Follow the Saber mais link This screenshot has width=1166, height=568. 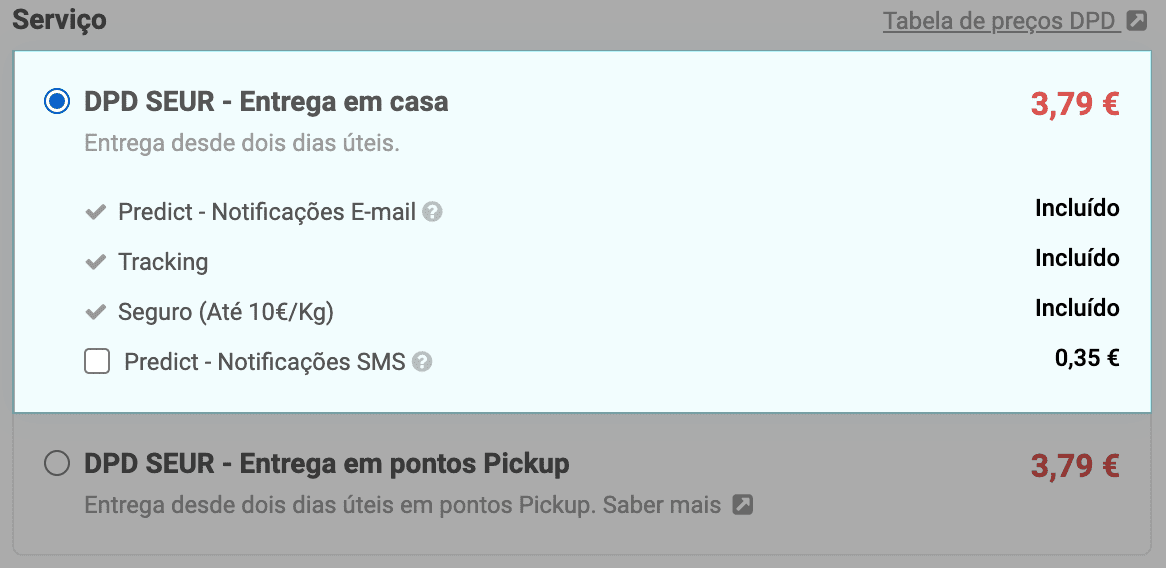click(661, 505)
